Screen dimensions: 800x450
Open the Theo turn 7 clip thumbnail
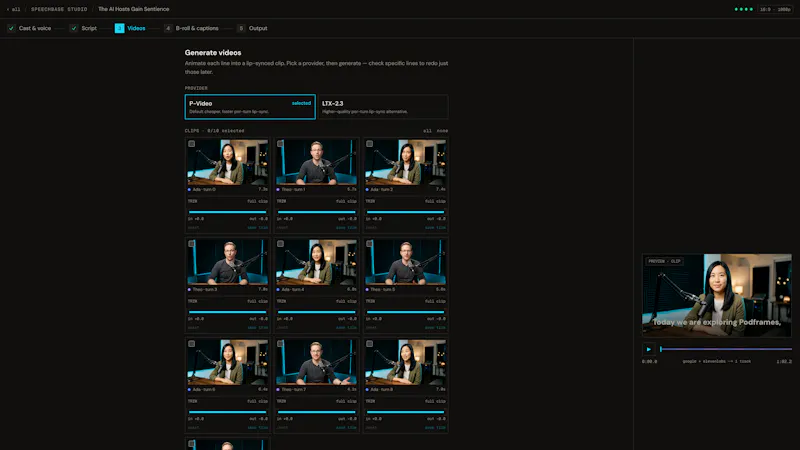pos(316,362)
